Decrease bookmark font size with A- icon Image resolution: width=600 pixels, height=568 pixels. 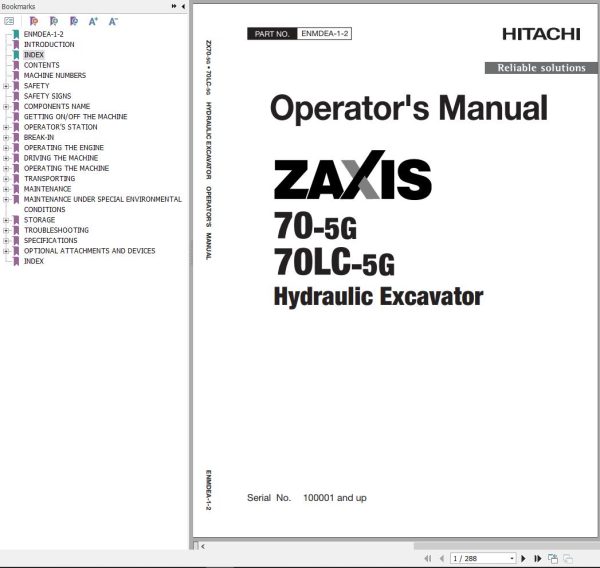tap(113, 21)
